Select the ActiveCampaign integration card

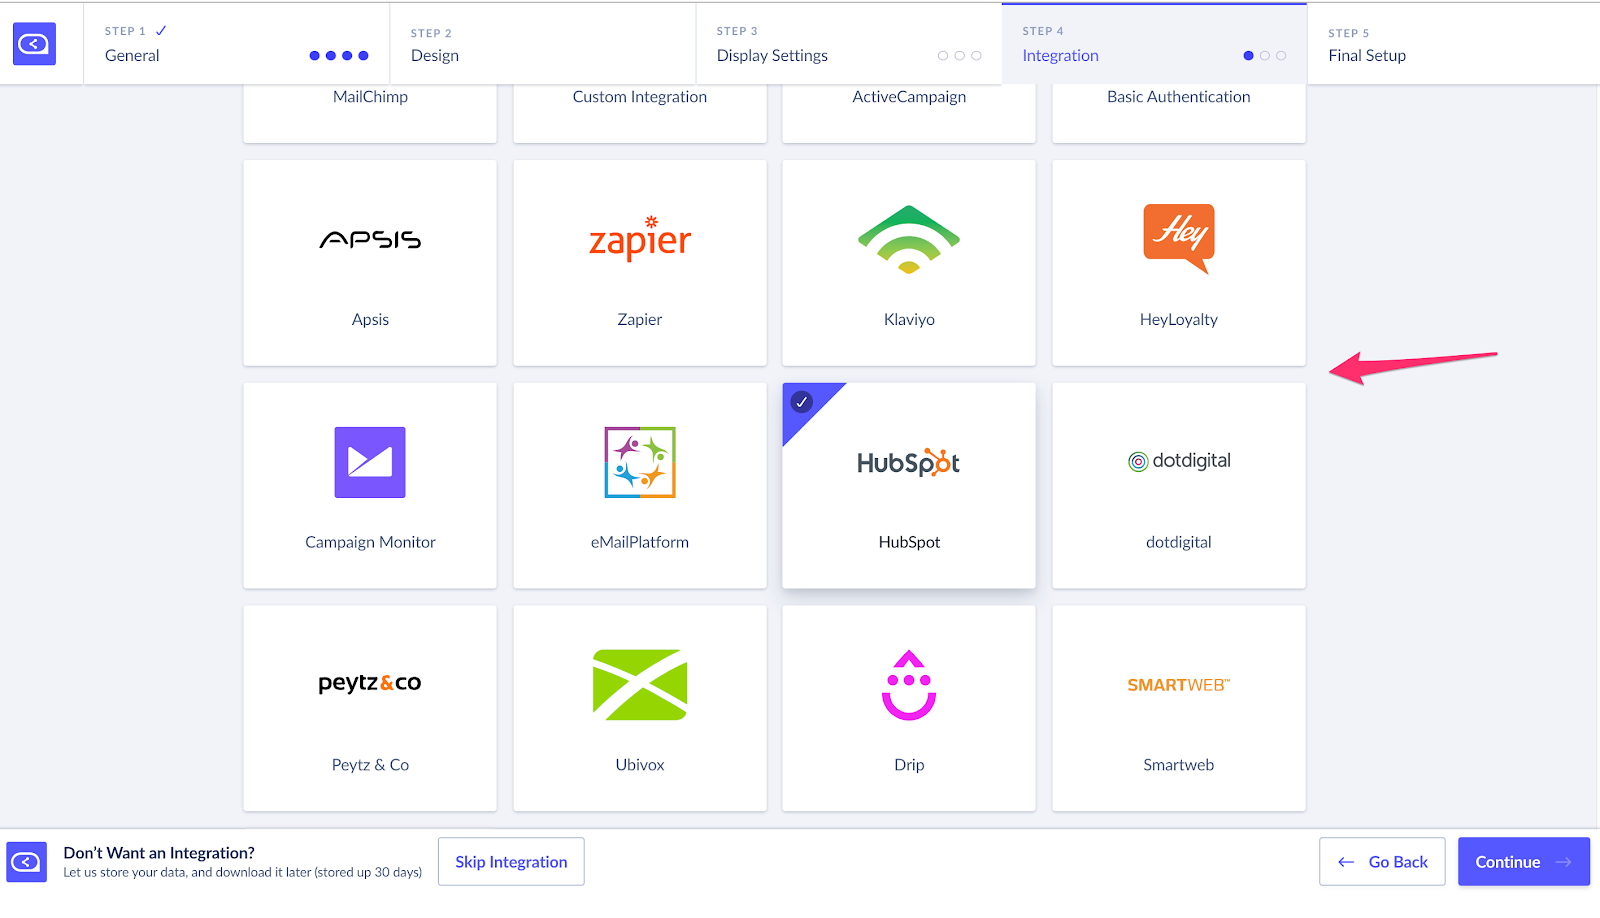point(909,113)
